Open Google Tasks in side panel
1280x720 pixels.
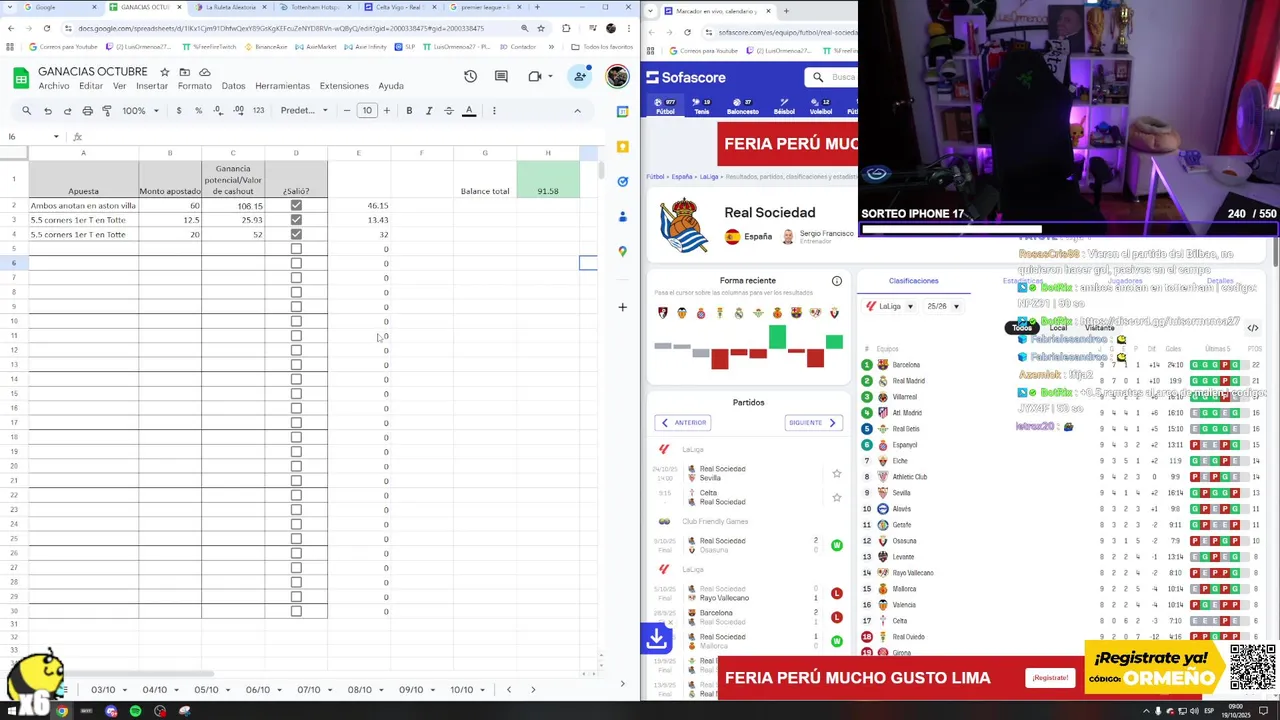(x=622, y=181)
